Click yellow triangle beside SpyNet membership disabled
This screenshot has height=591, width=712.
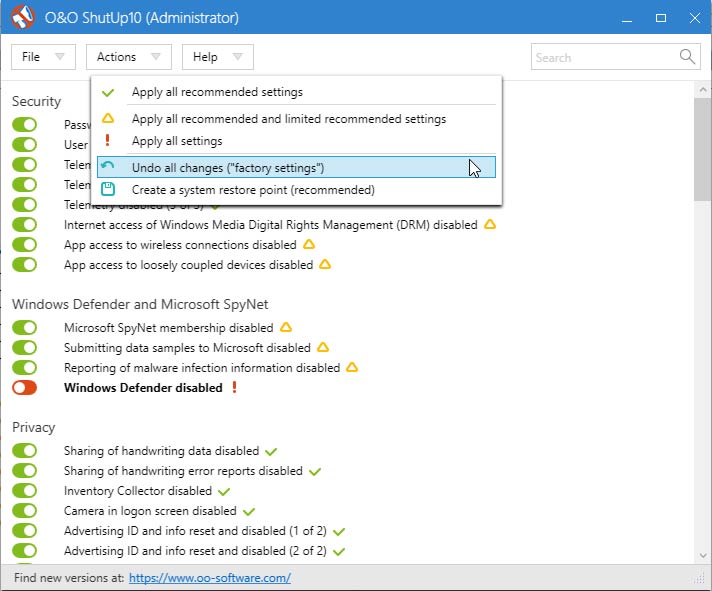[x=286, y=327]
